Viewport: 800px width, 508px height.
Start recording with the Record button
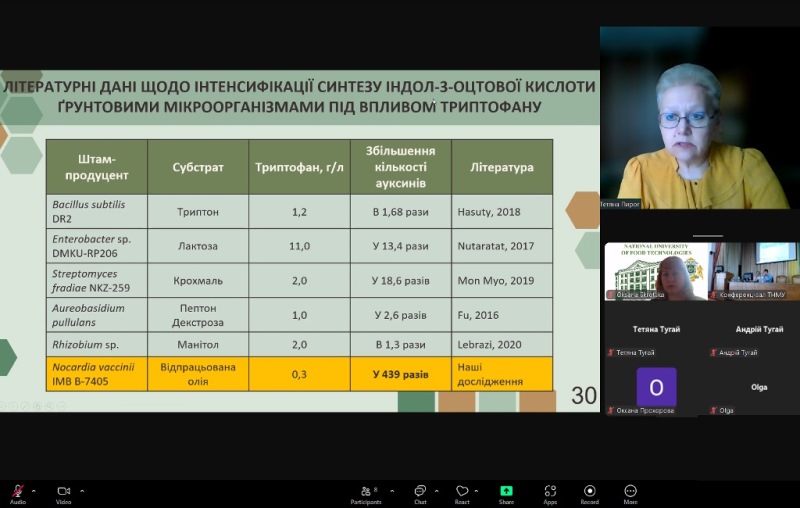[x=589, y=494]
